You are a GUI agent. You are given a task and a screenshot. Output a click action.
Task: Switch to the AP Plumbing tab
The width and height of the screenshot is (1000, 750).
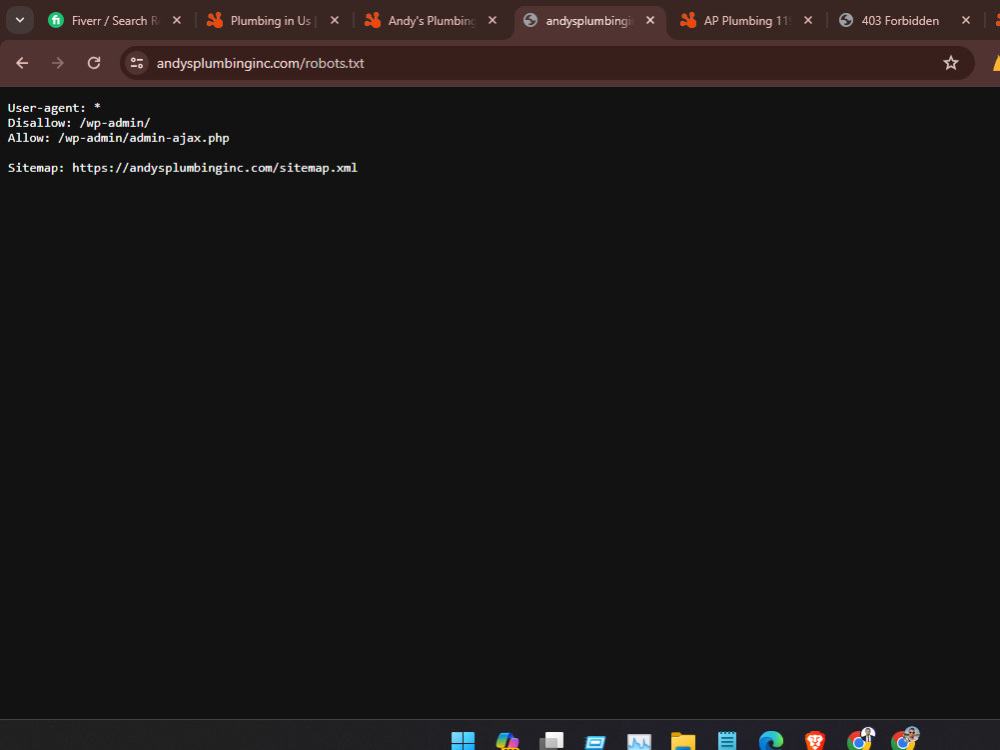746,20
